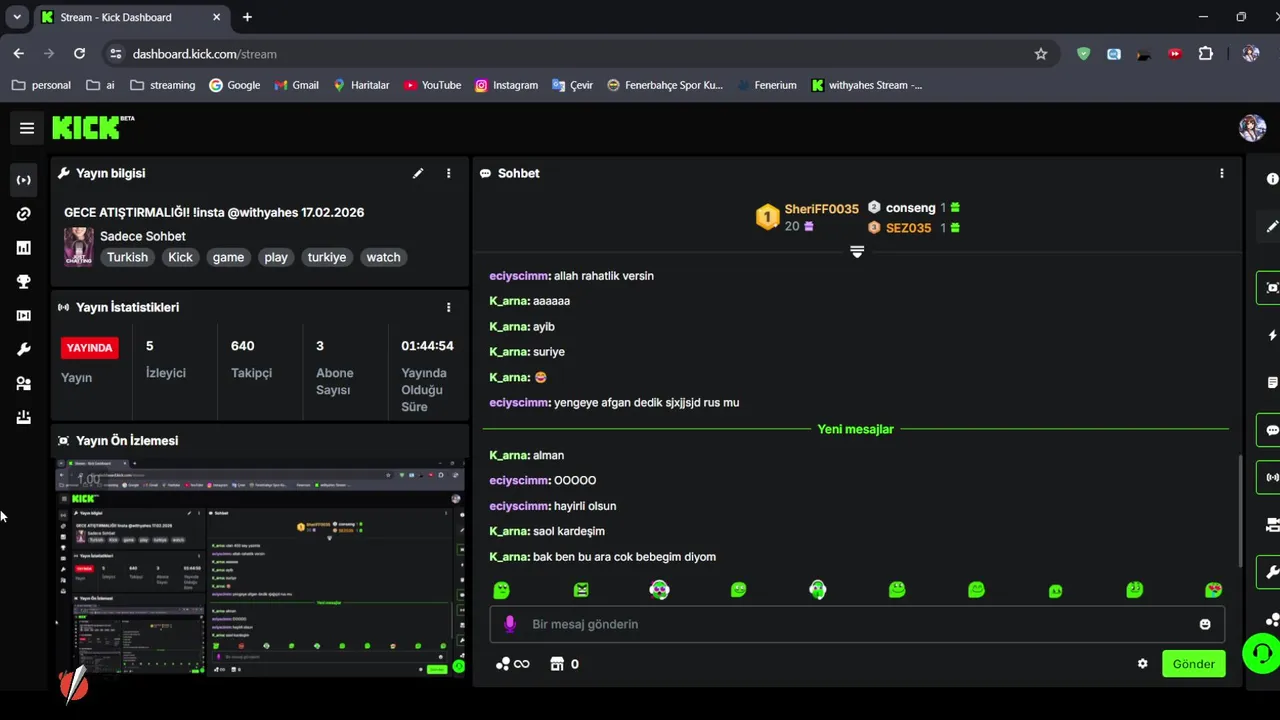Screen dimensions: 1280x720
Task: Open the personal bookmarks folder
Action: pyautogui.click(x=41, y=85)
